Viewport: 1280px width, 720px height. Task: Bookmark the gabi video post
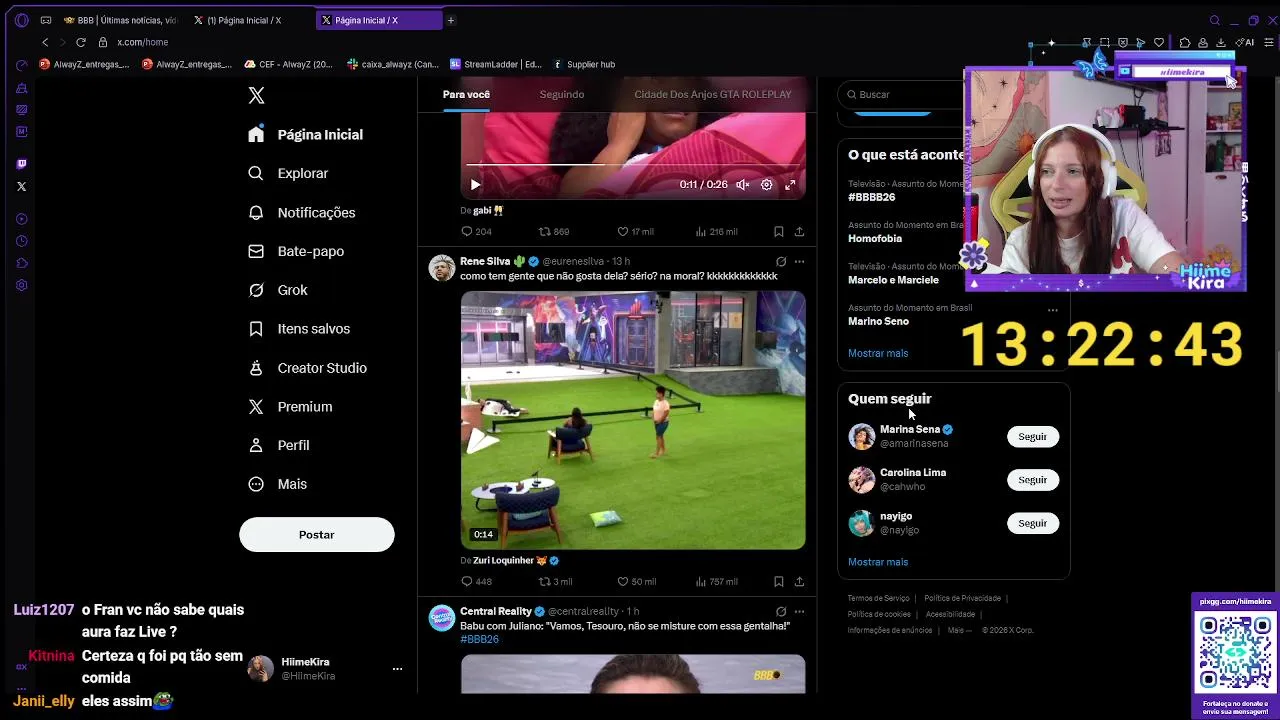pos(778,231)
